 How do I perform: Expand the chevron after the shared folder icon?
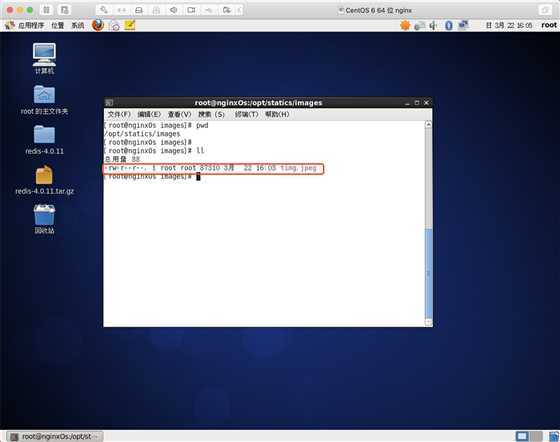(239, 10)
